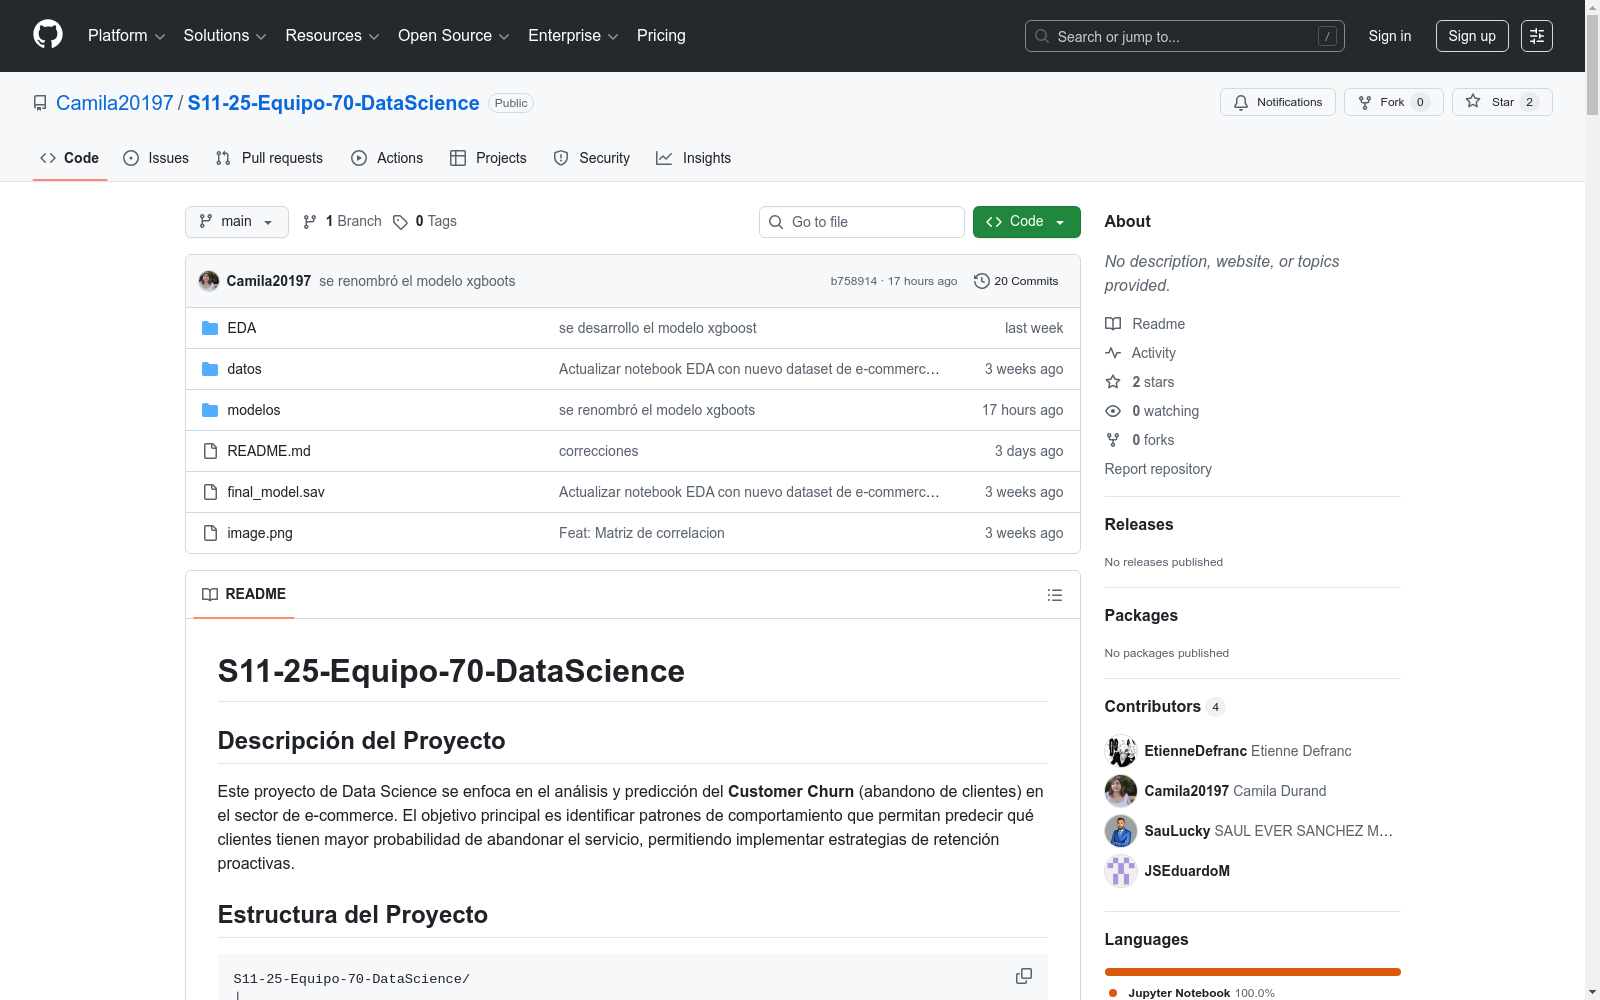The height and width of the screenshot is (1000, 1600).
Task: Switch to the Actions tab
Action: pyautogui.click(x=387, y=158)
